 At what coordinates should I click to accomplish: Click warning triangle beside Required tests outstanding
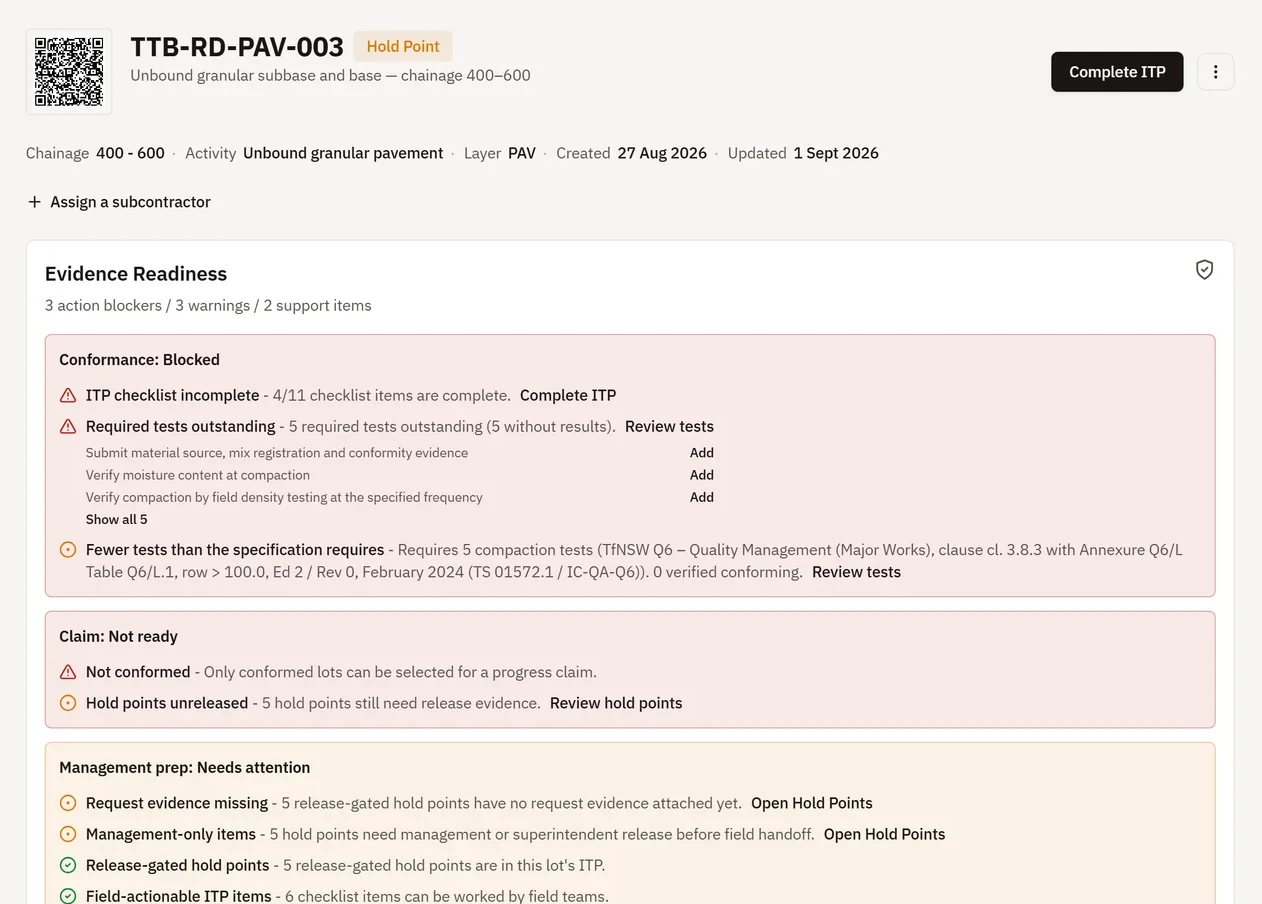tap(68, 426)
